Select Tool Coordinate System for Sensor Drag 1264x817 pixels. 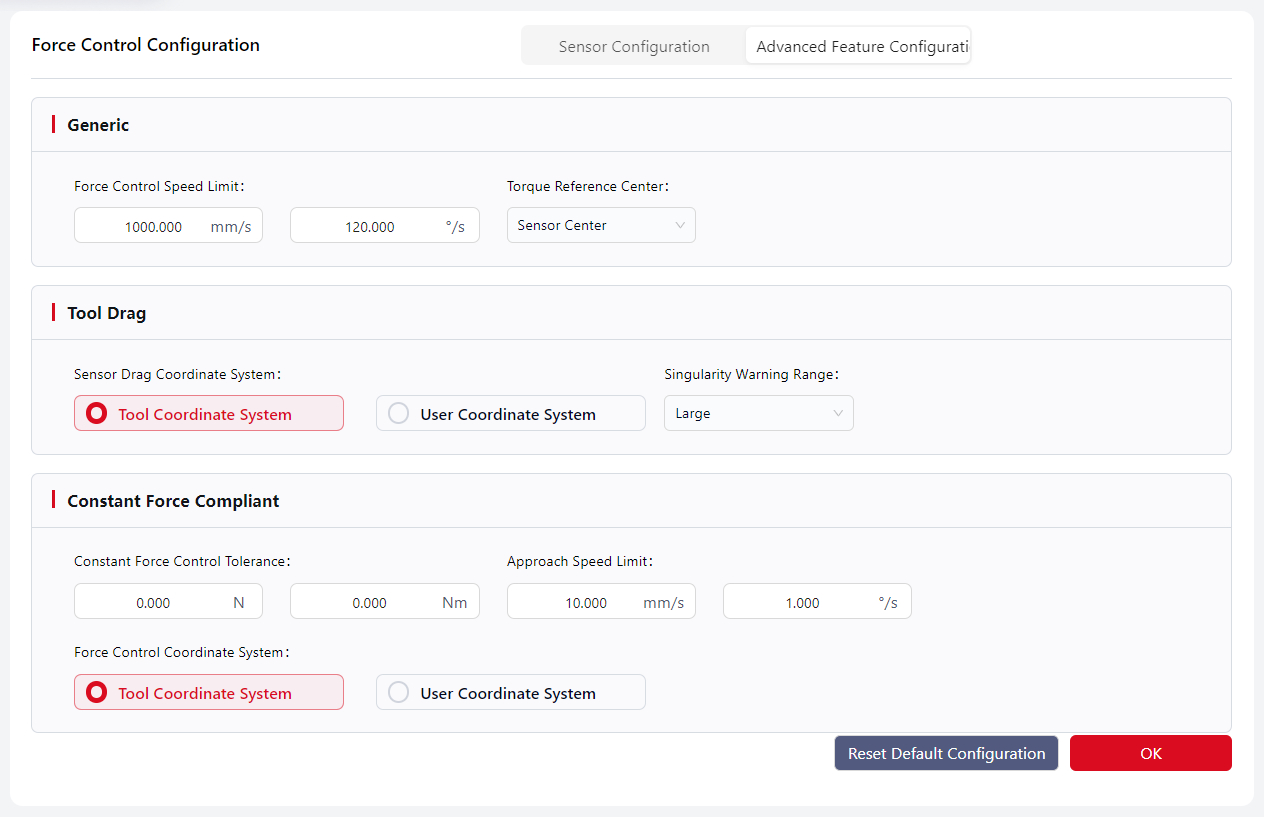tap(208, 414)
